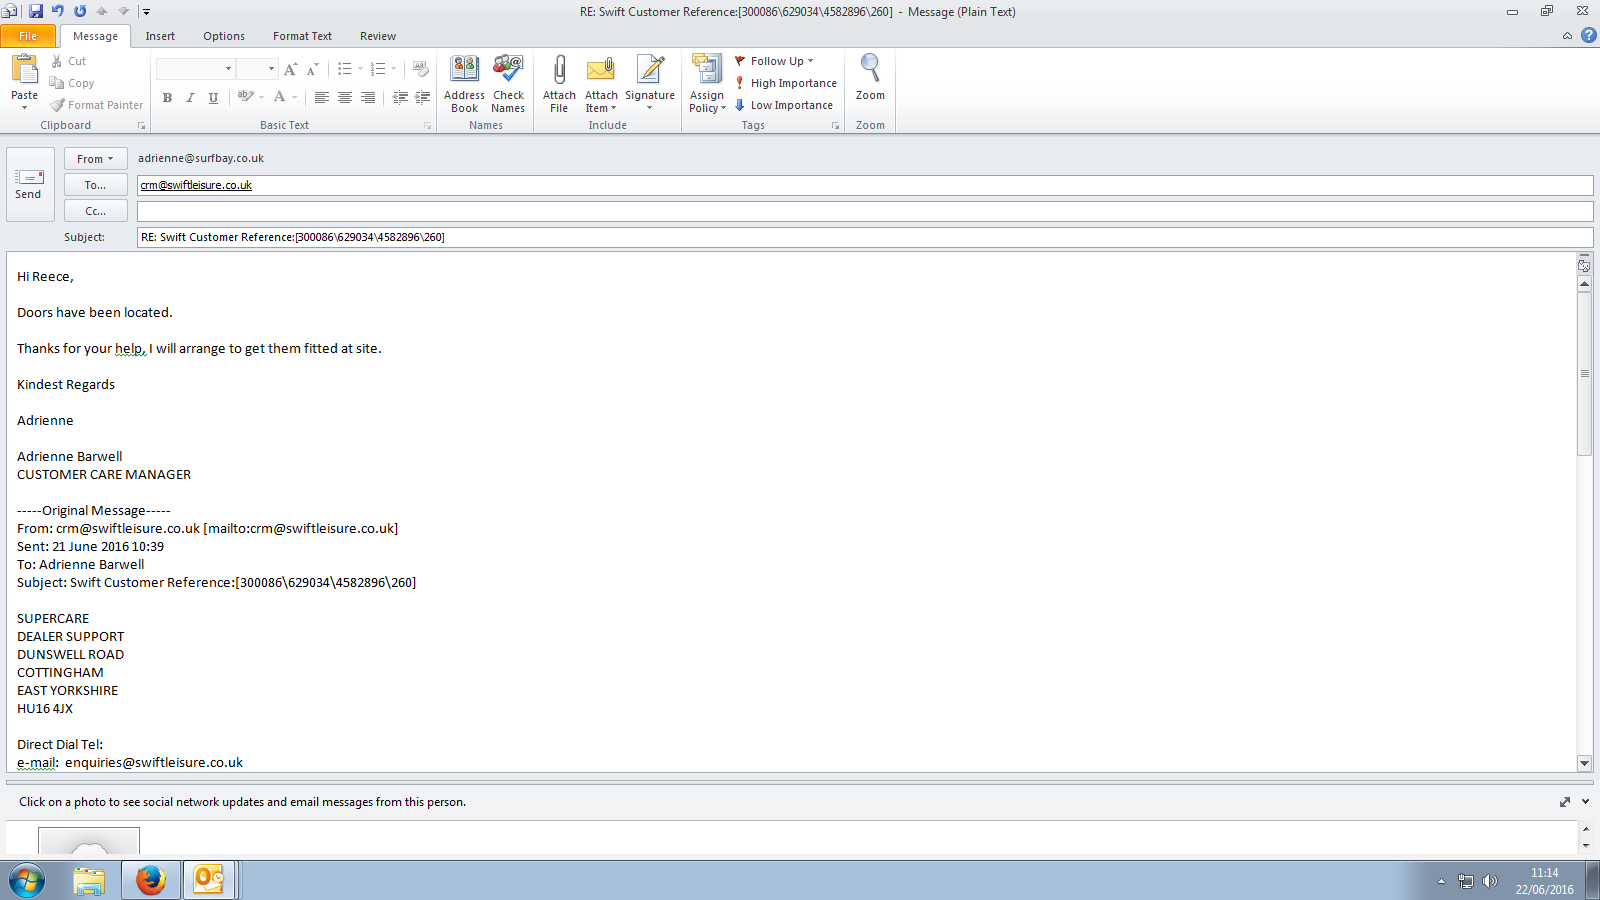Open the Clipboard pane dialog launcher

[x=141, y=126]
